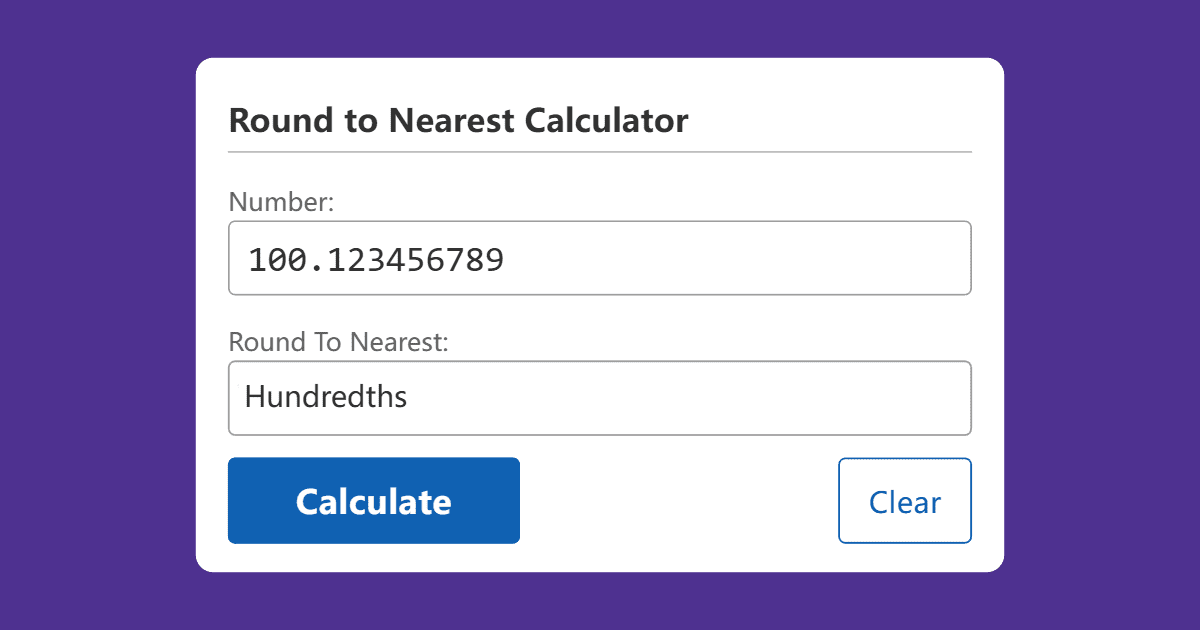Image resolution: width=1200 pixels, height=630 pixels.
Task: Activate Calculate to round the number
Action: click(373, 500)
